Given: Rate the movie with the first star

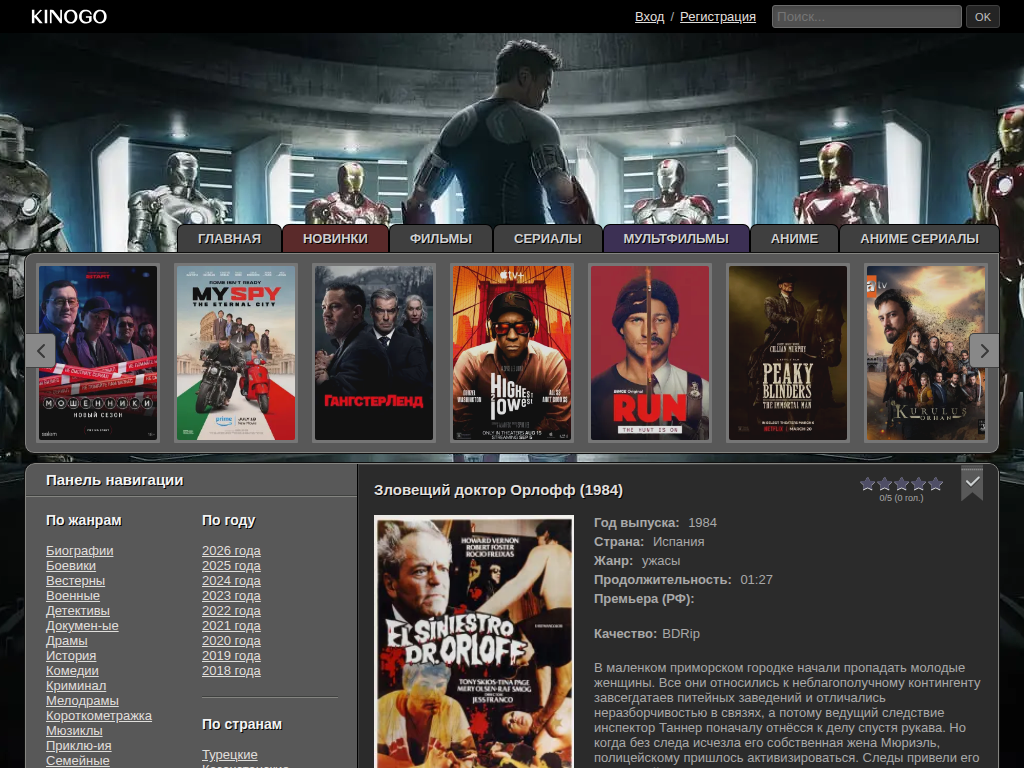Looking at the screenshot, I should click(x=867, y=484).
